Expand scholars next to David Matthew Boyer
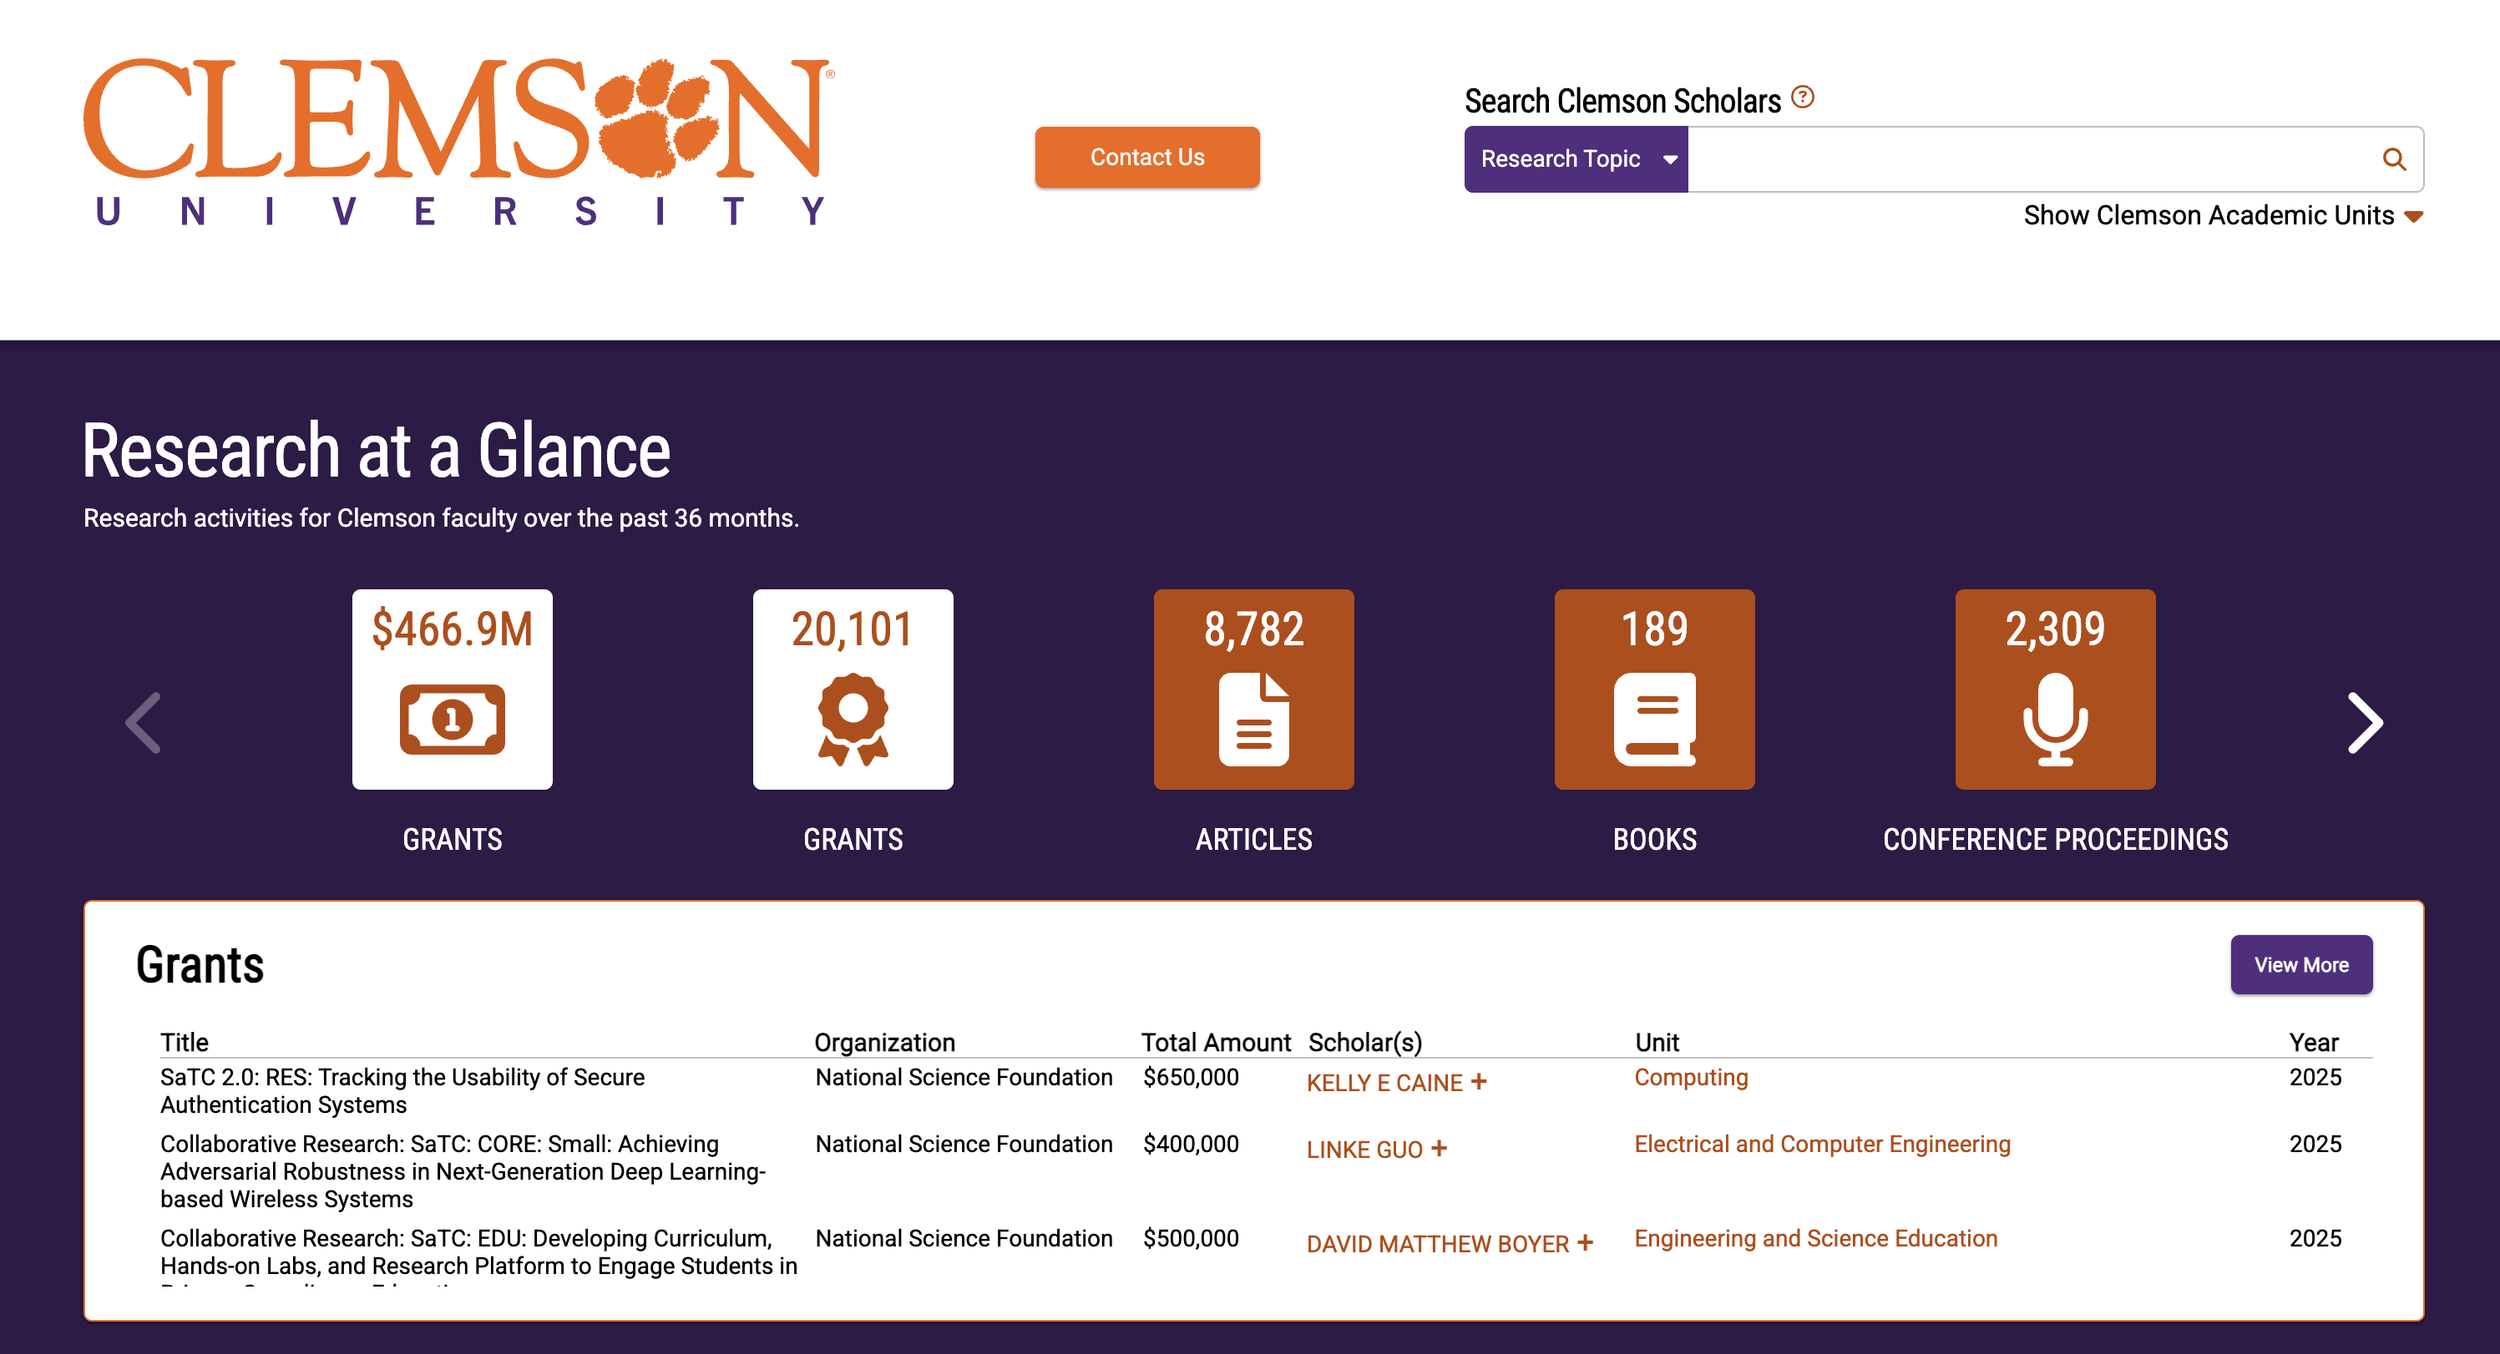This screenshot has width=2500, height=1354. coord(1585,1242)
